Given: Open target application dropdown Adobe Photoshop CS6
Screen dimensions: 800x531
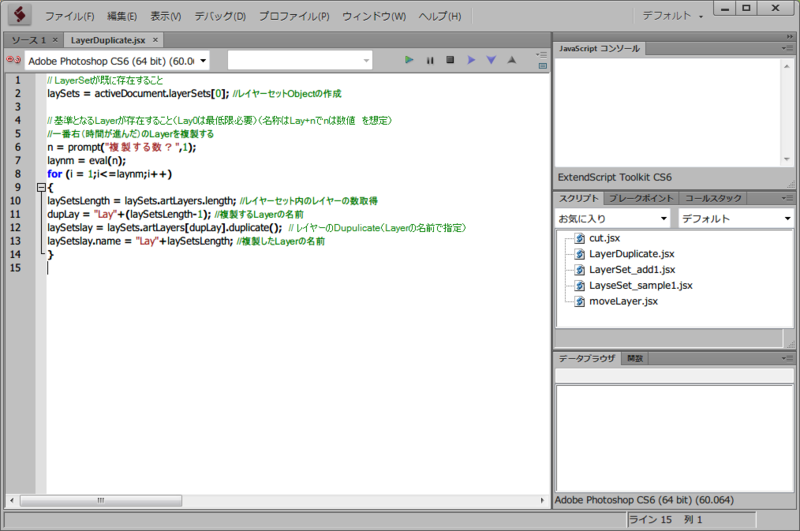Looking at the screenshot, I should click(x=117, y=61).
